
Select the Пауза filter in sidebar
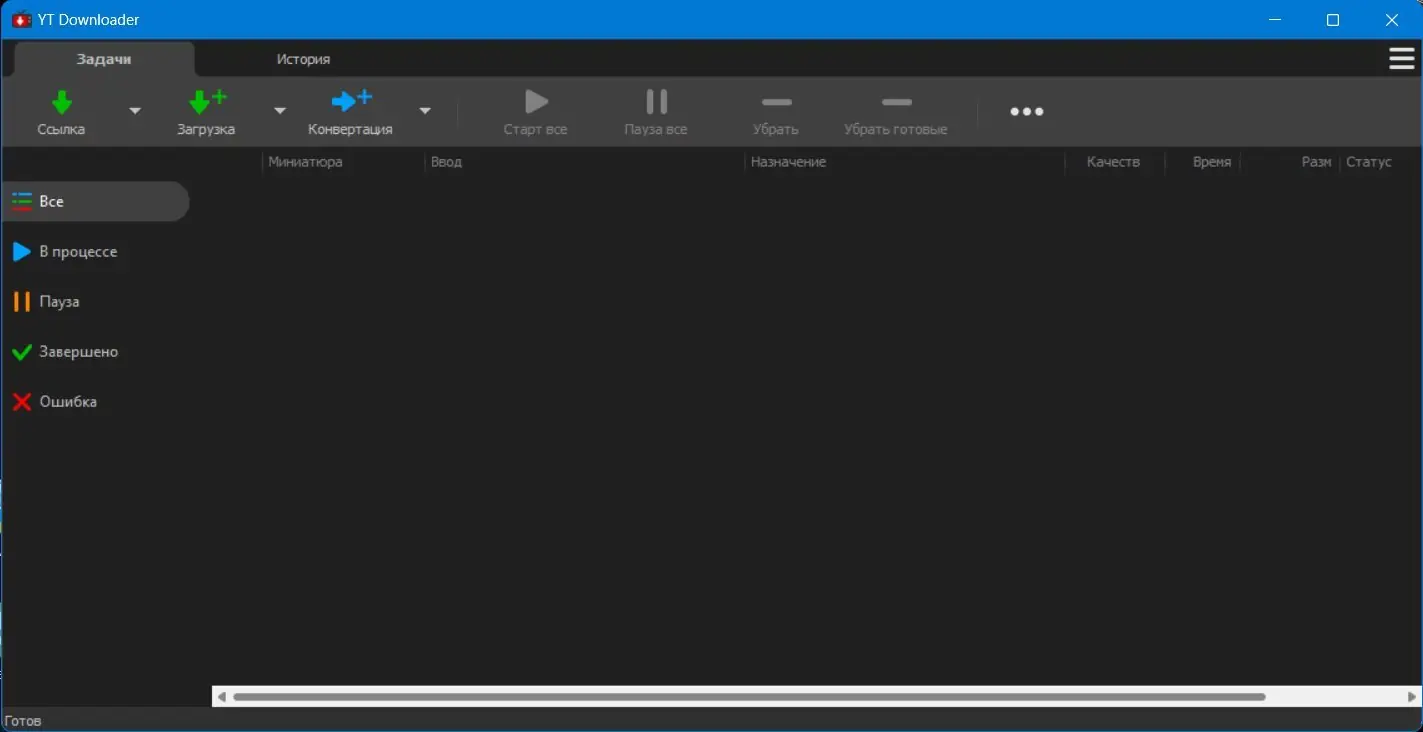pos(59,301)
